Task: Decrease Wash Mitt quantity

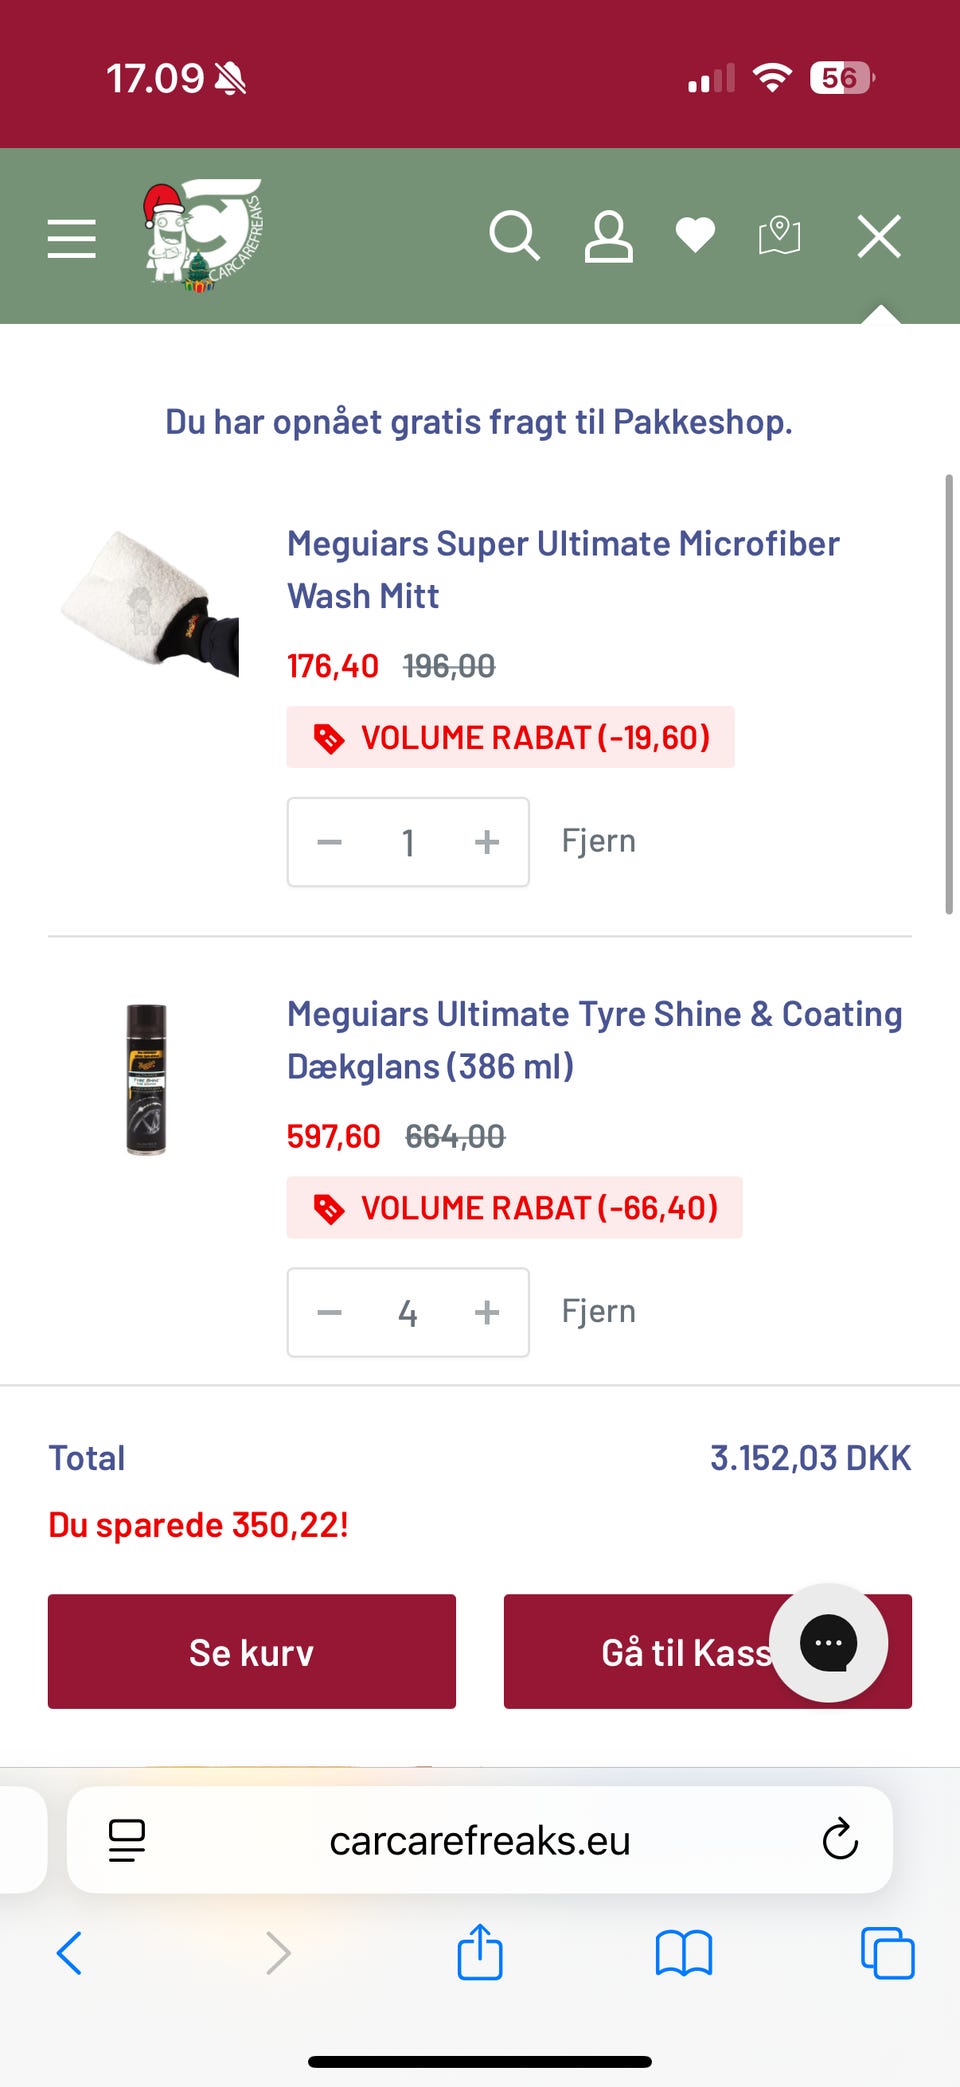Action: (x=330, y=842)
